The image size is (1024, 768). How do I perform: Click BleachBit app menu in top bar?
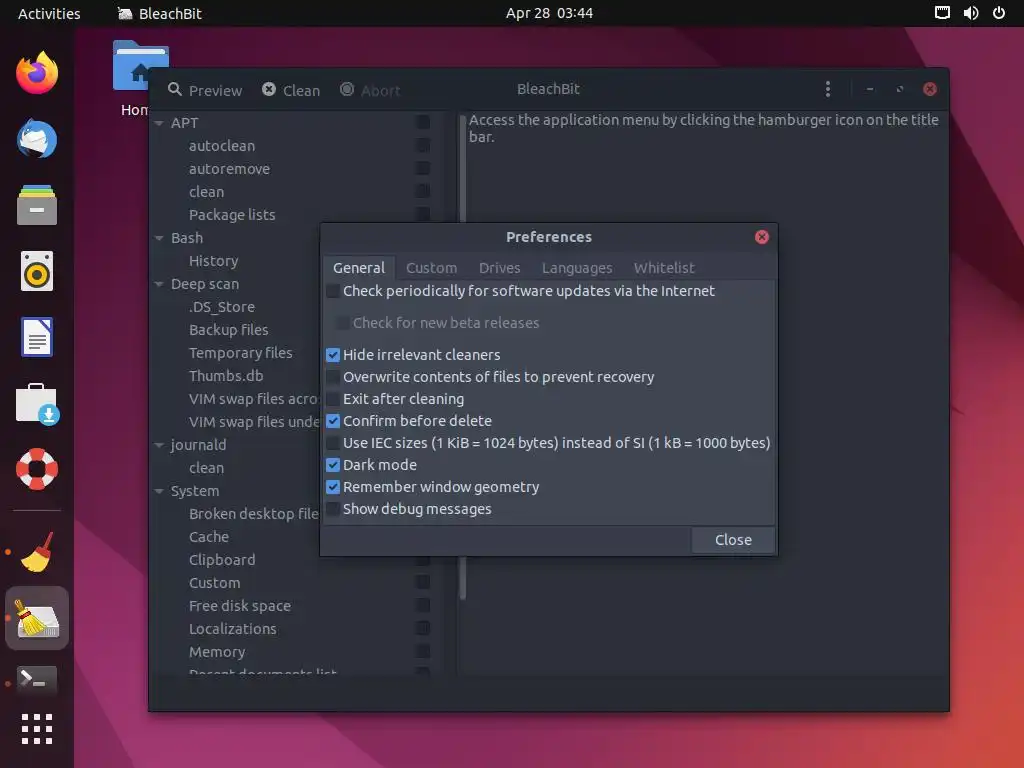point(159,13)
